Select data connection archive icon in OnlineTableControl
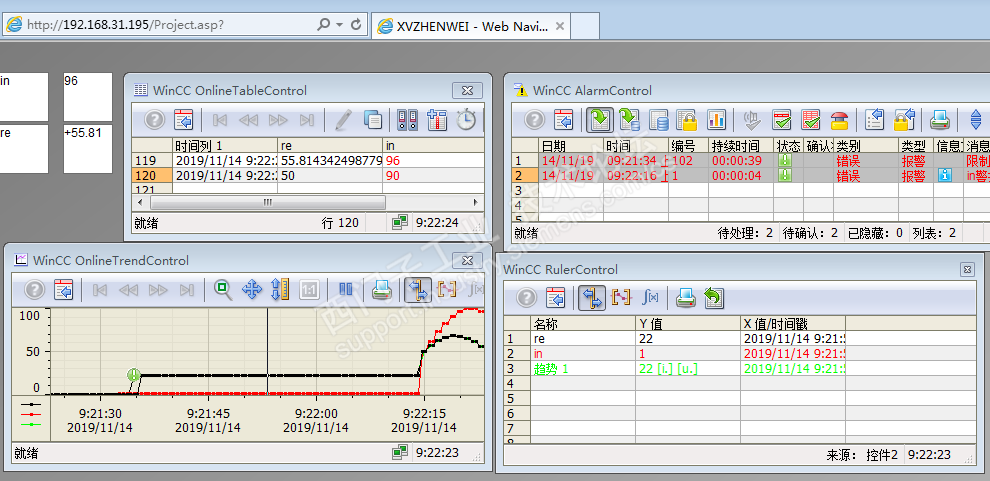 point(407,119)
